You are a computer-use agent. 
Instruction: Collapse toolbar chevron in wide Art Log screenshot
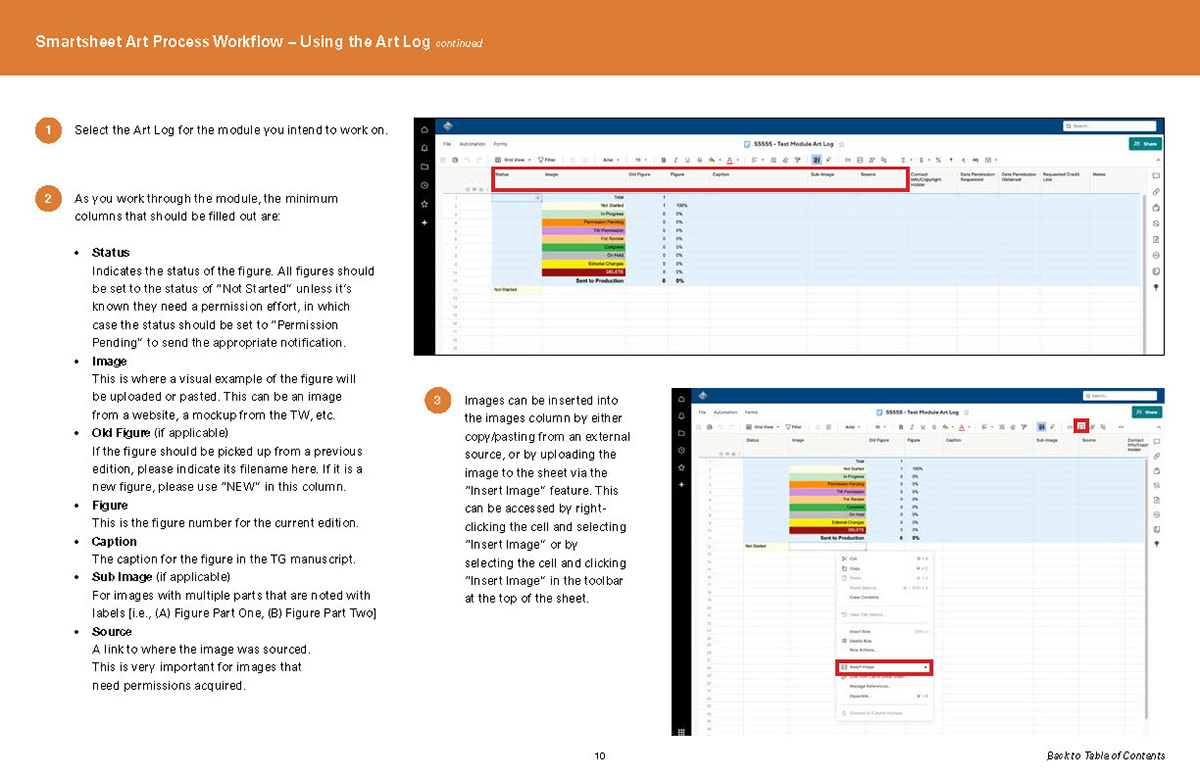pyautogui.click(x=1157, y=160)
